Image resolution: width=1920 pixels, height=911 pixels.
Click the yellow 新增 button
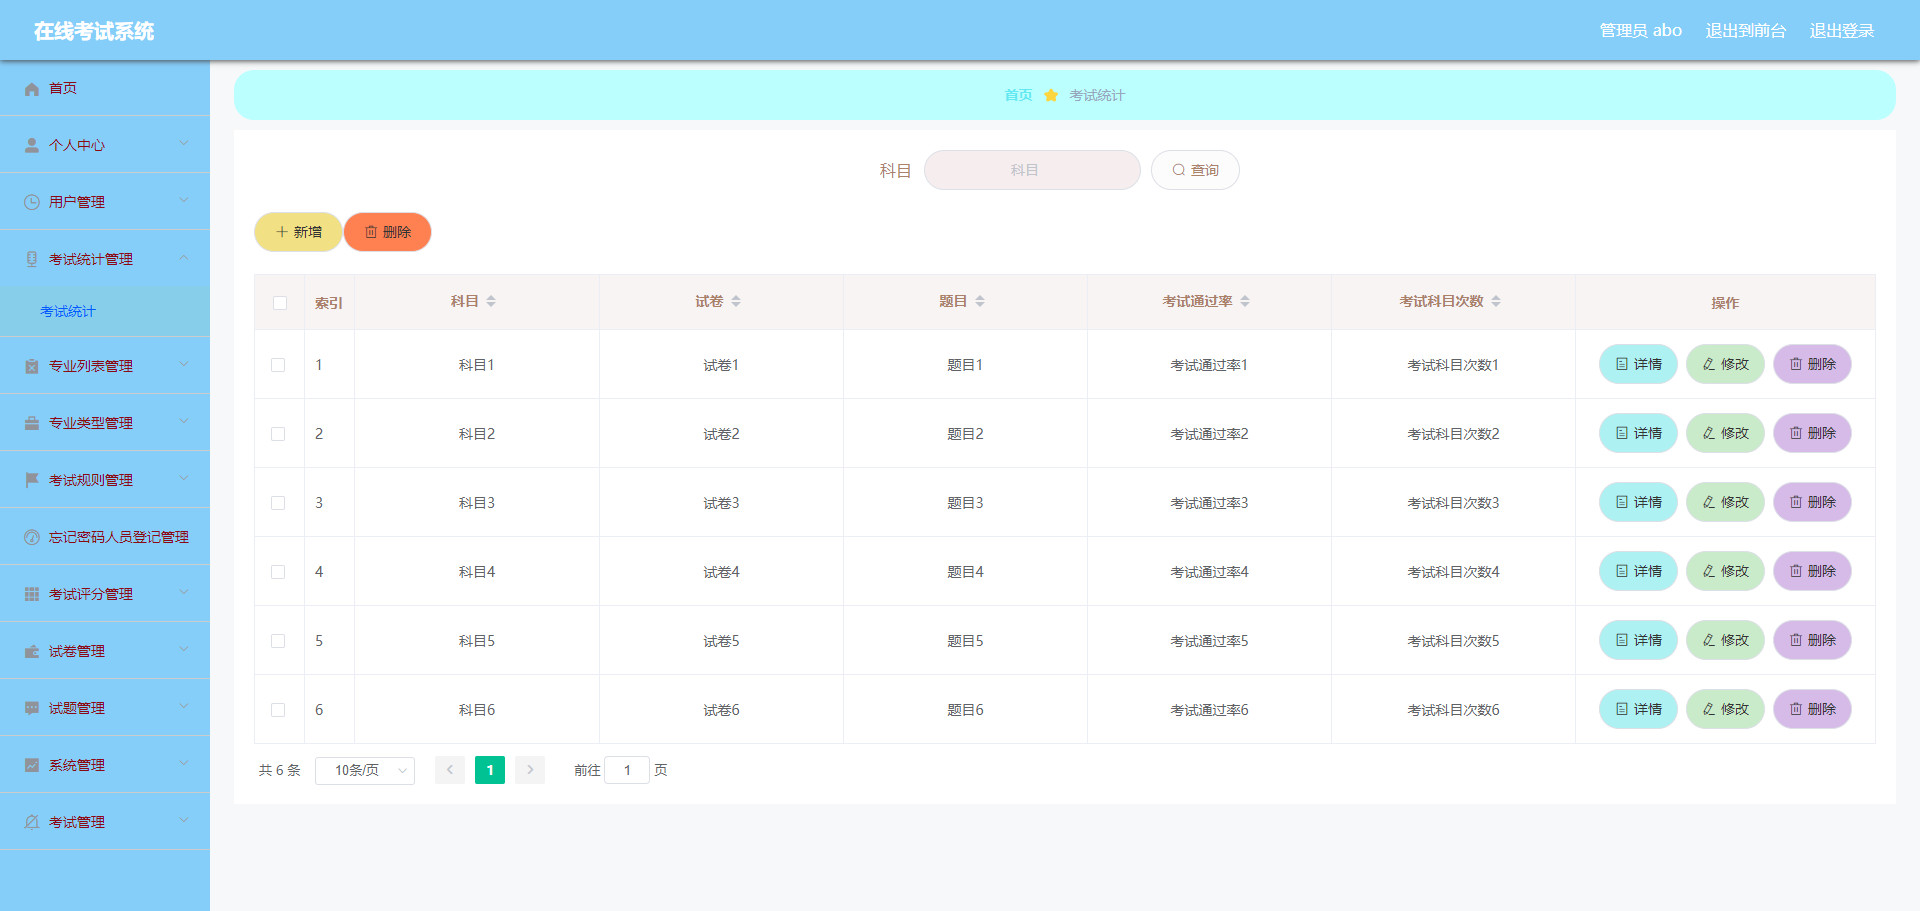point(298,232)
